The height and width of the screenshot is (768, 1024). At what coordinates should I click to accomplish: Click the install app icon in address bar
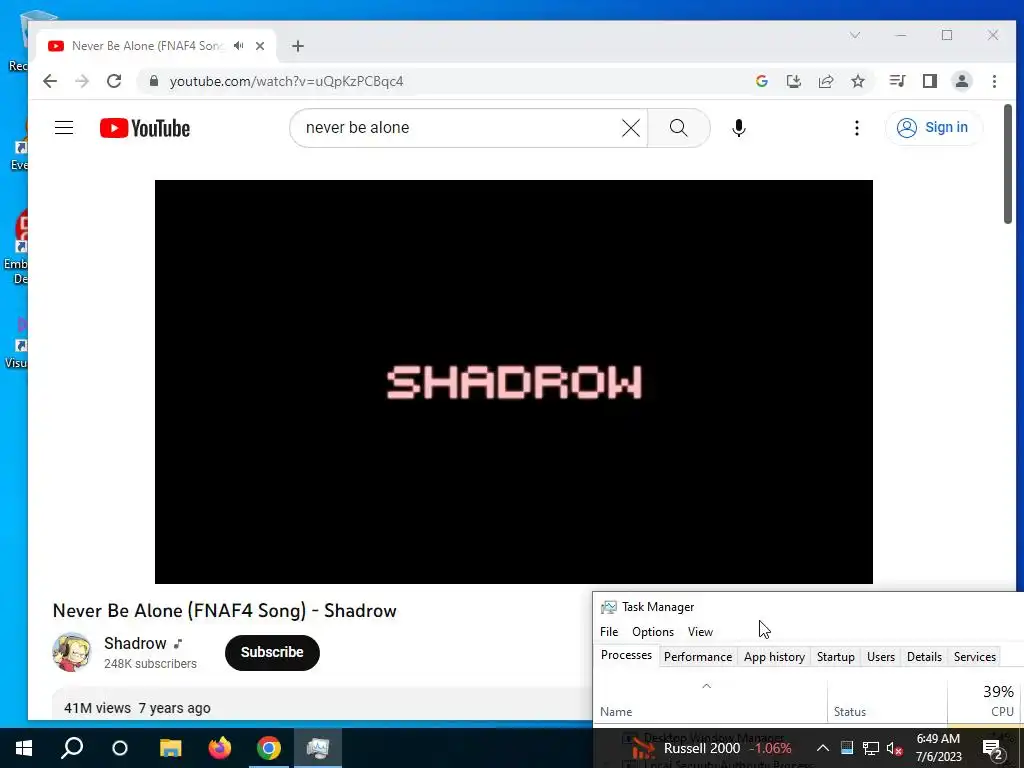click(793, 81)
